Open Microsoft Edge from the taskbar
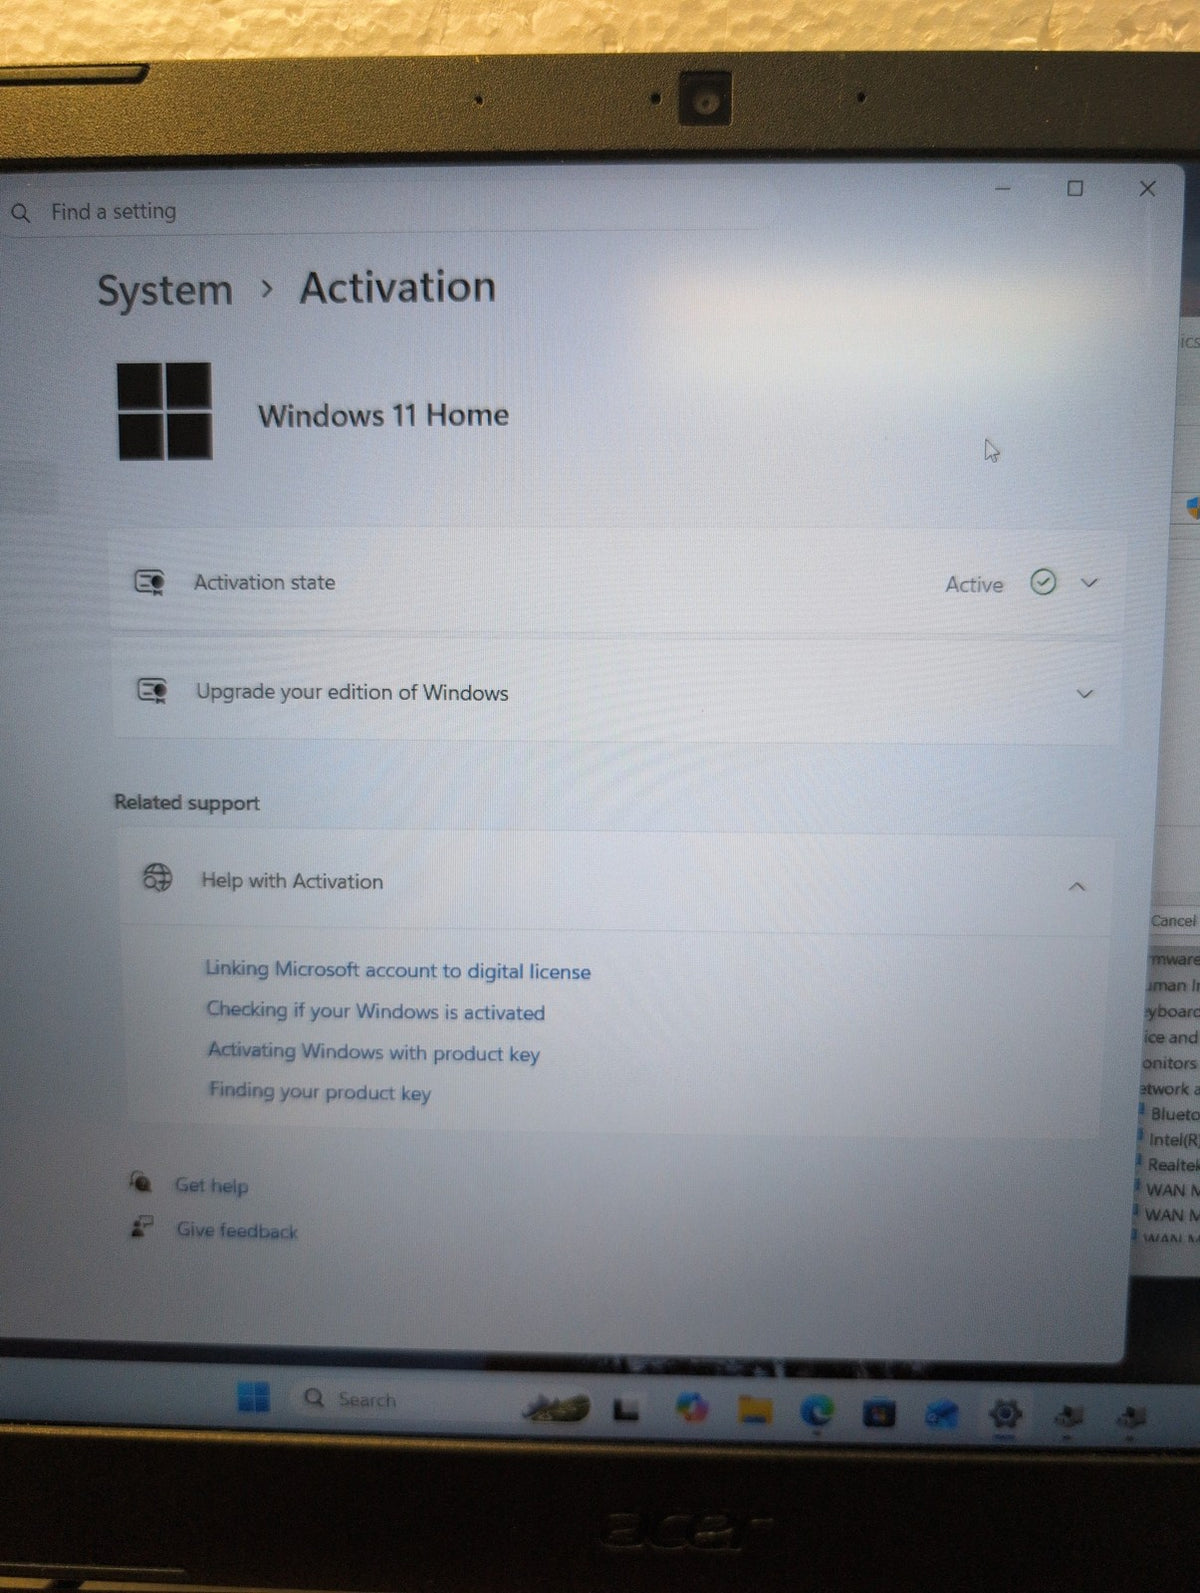 pyautogui.click(x=817, y=1411)
